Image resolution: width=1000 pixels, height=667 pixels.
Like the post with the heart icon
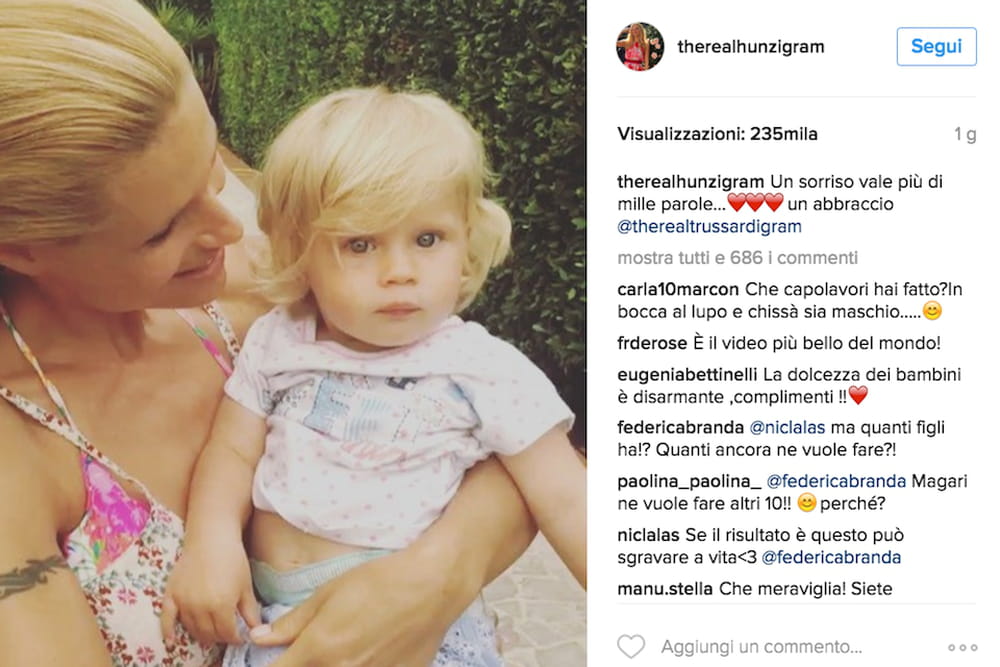coord(631,647)
